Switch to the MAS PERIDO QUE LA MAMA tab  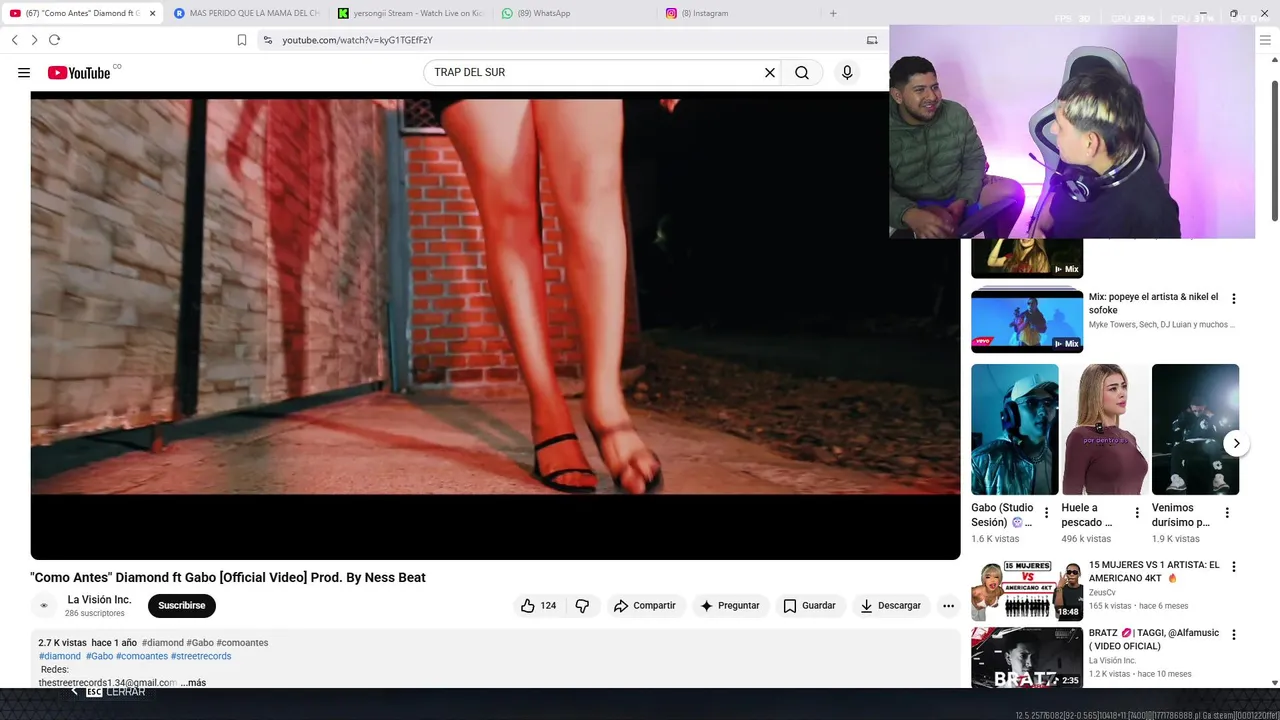tap(247, 13)
